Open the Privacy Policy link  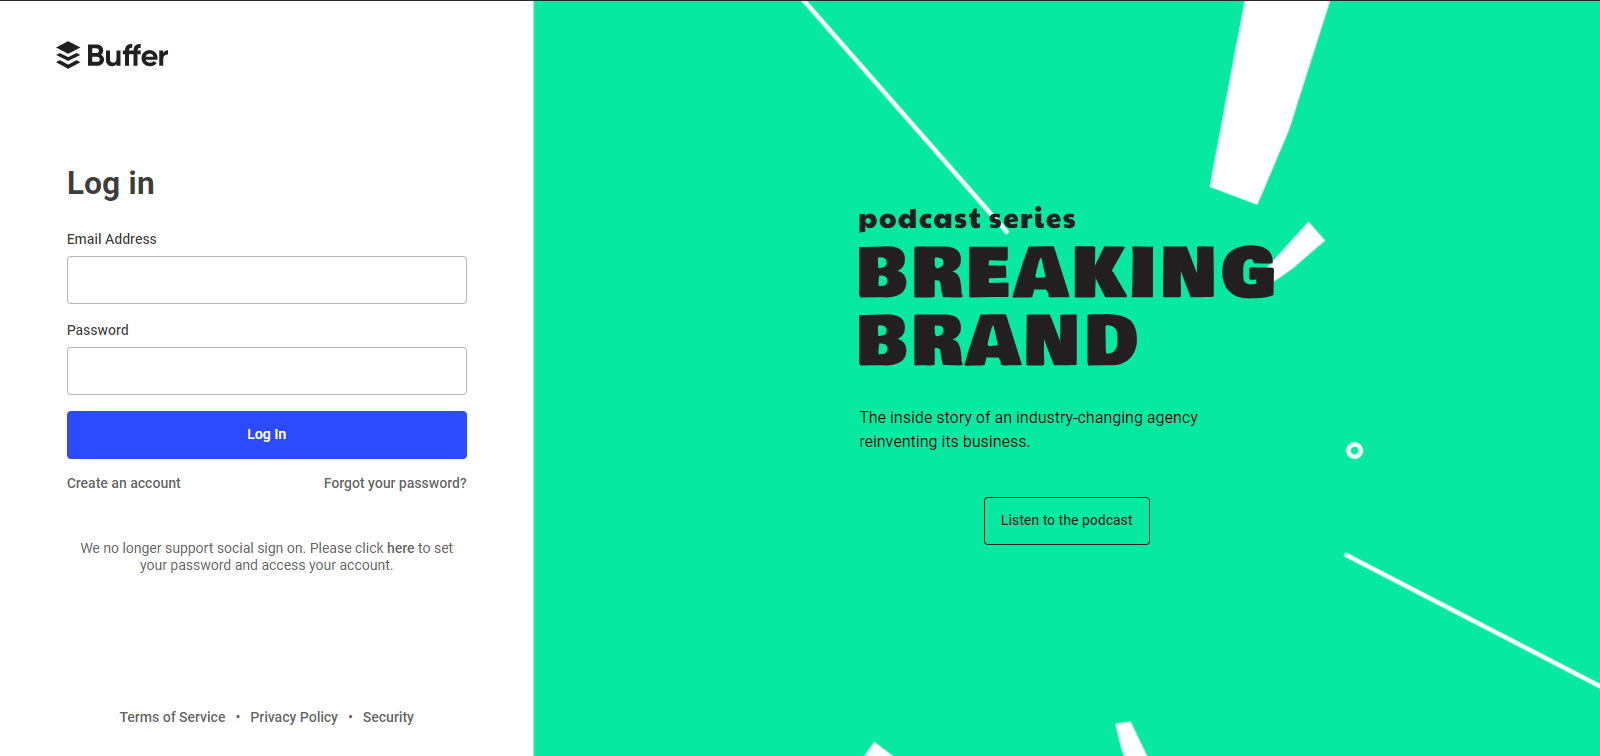tap(294, 717)
